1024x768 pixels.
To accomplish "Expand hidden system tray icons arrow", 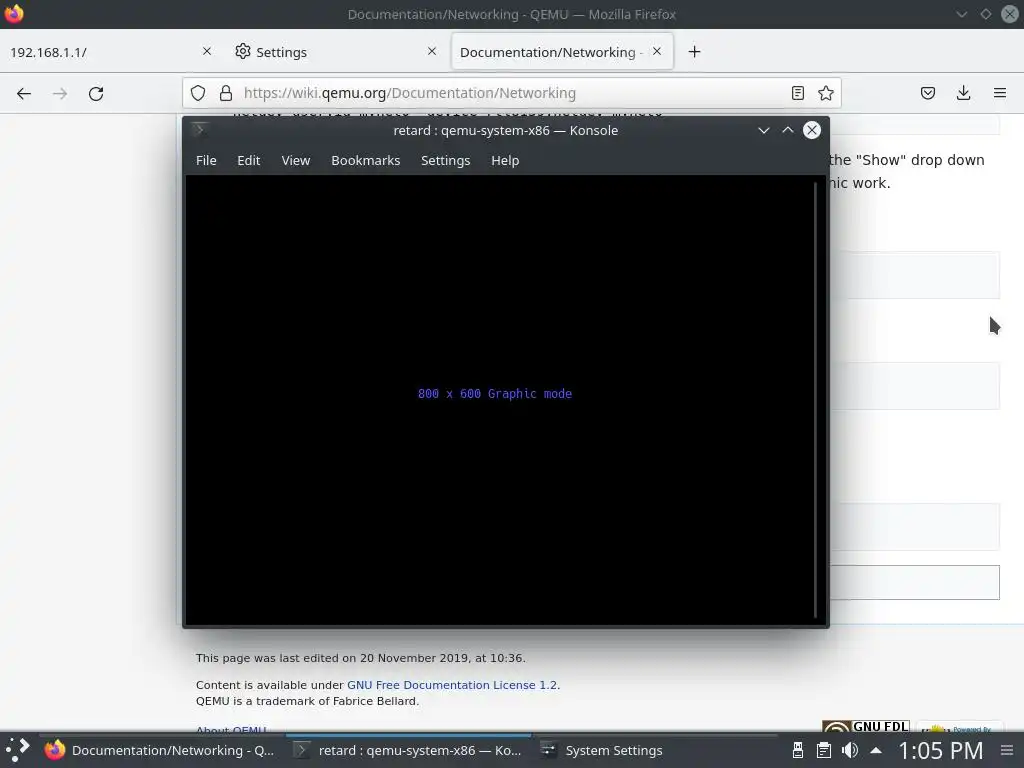I will click(x=876, y=750).
